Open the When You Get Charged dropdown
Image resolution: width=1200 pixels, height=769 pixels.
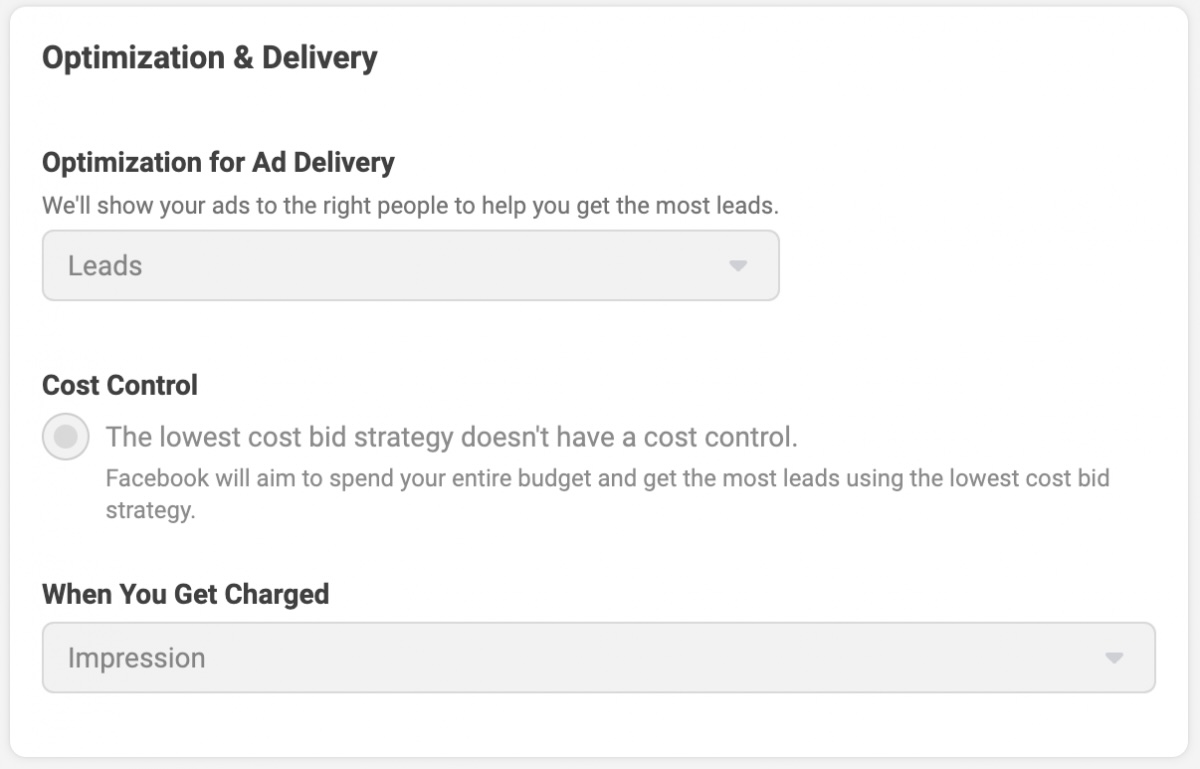pyautogui.click(x=600, y=657)
